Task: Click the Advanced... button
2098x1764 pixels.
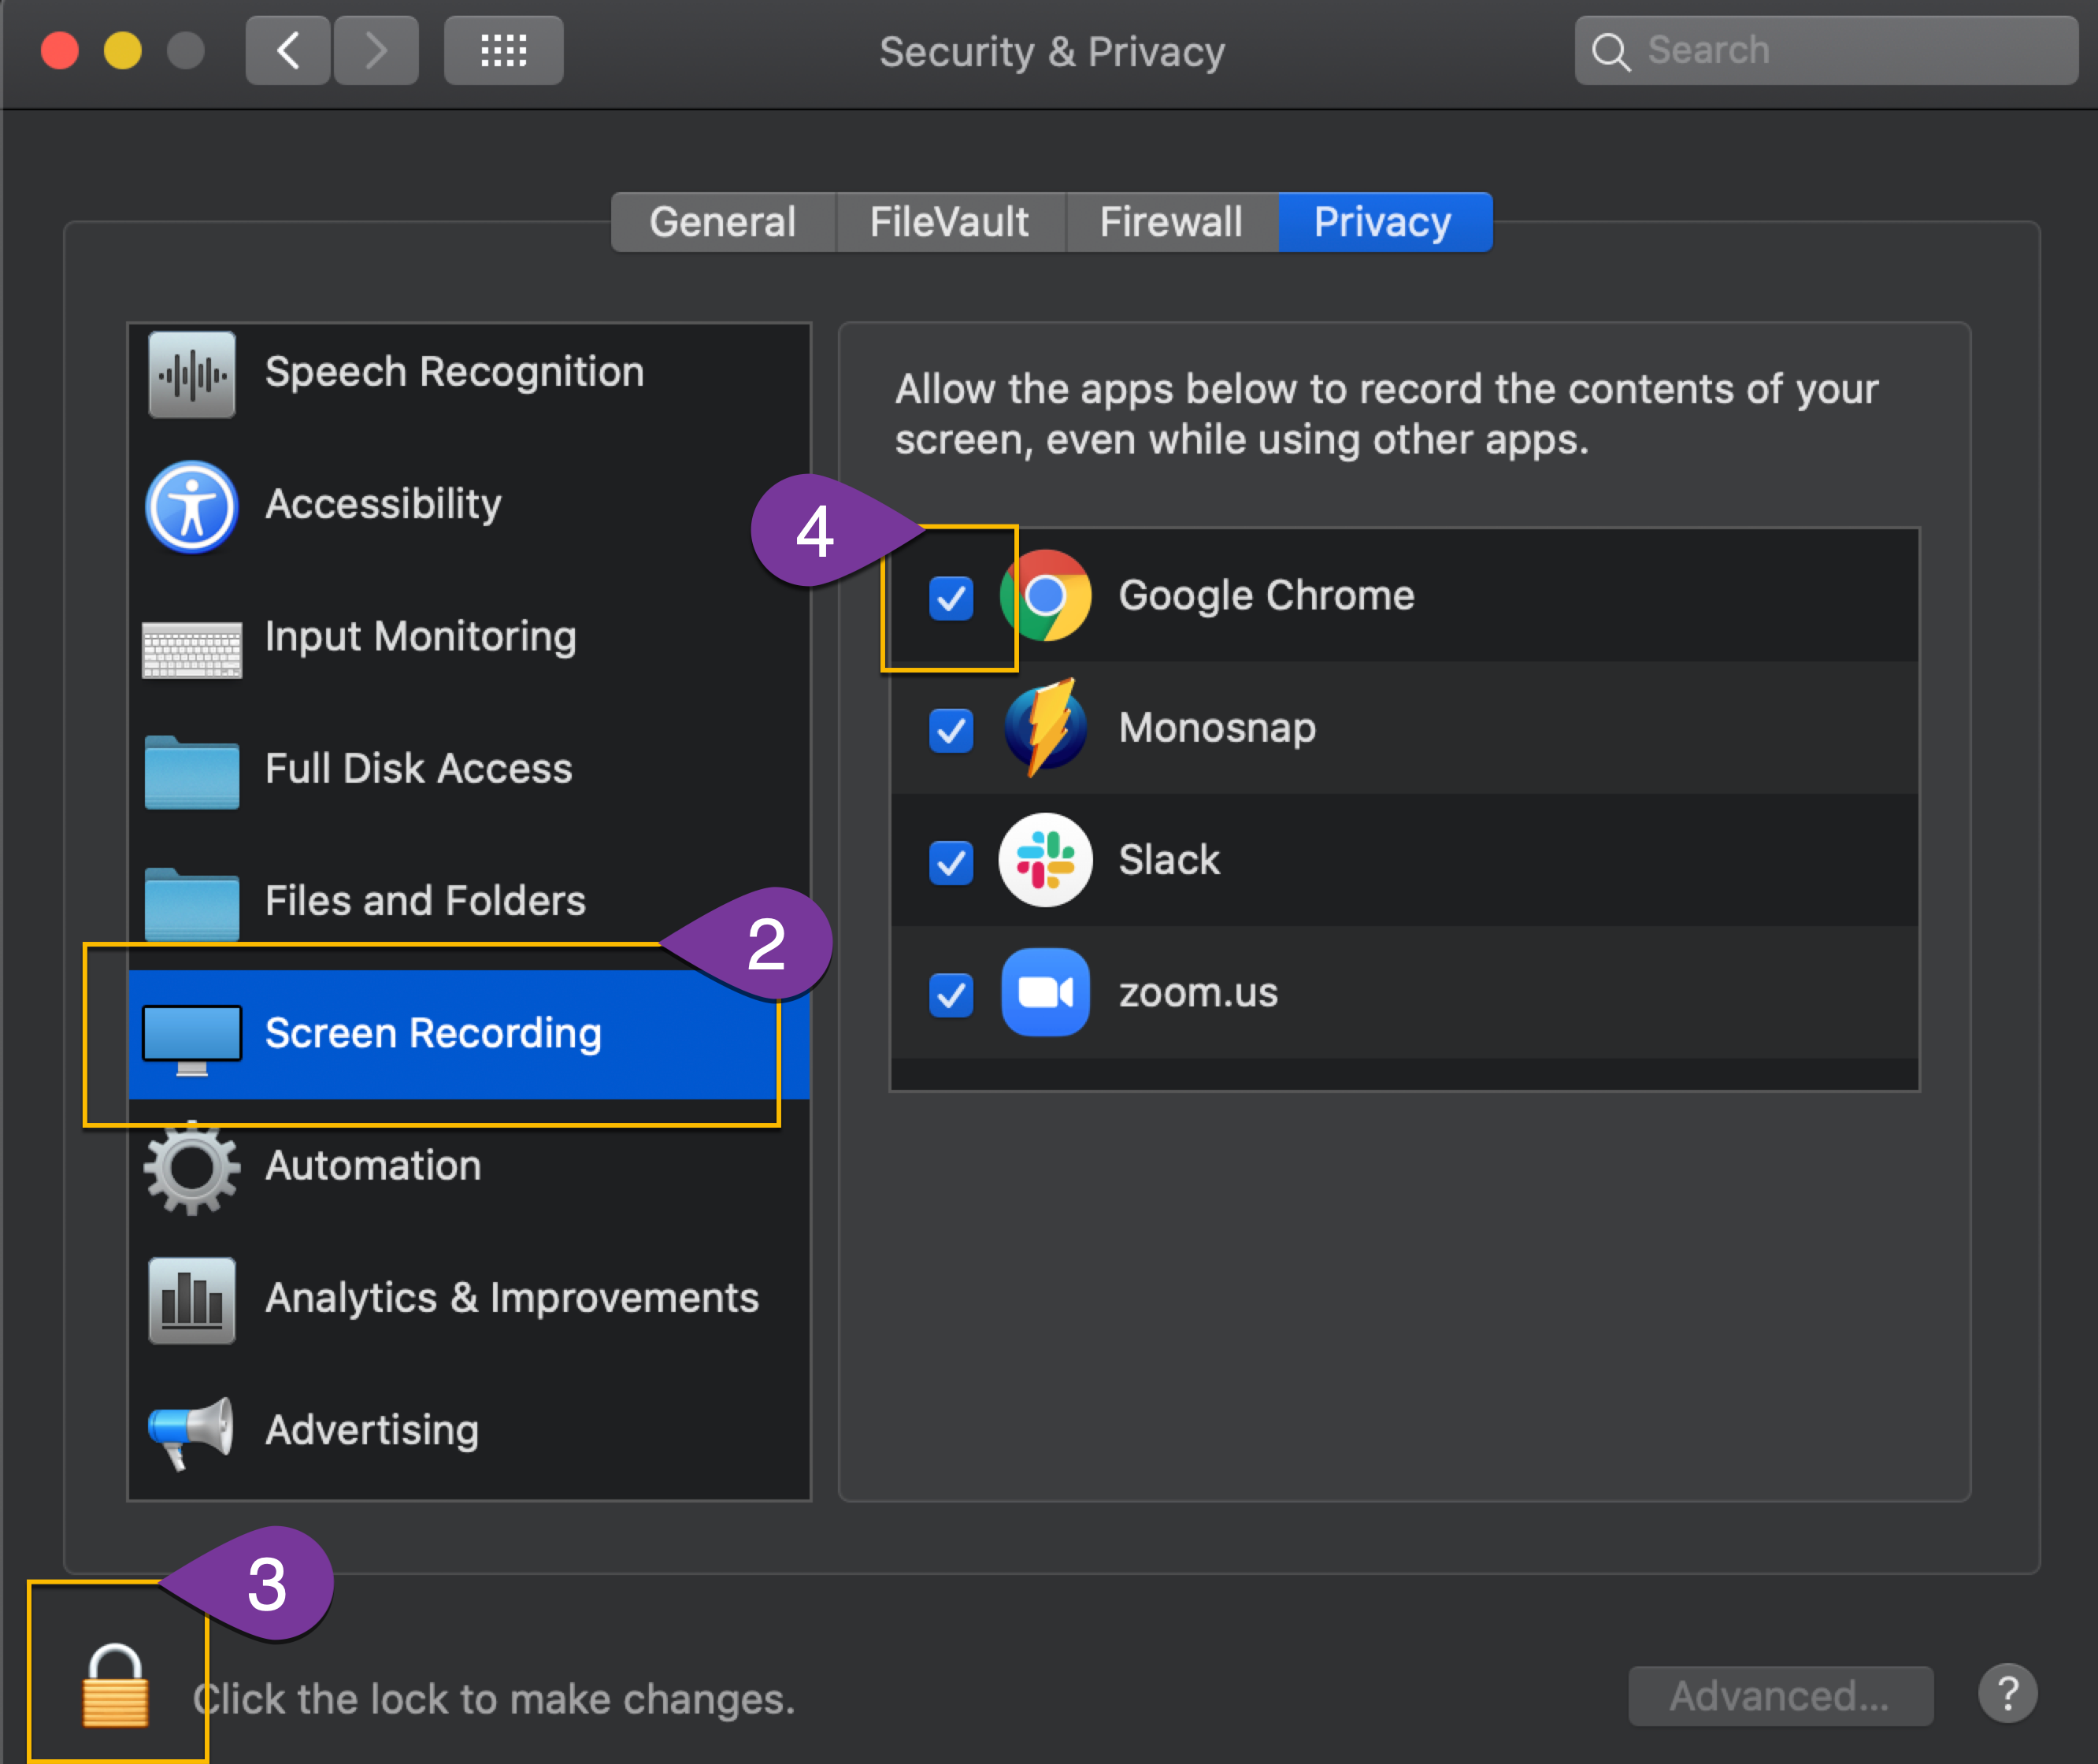Action: pos(1780,1695)
